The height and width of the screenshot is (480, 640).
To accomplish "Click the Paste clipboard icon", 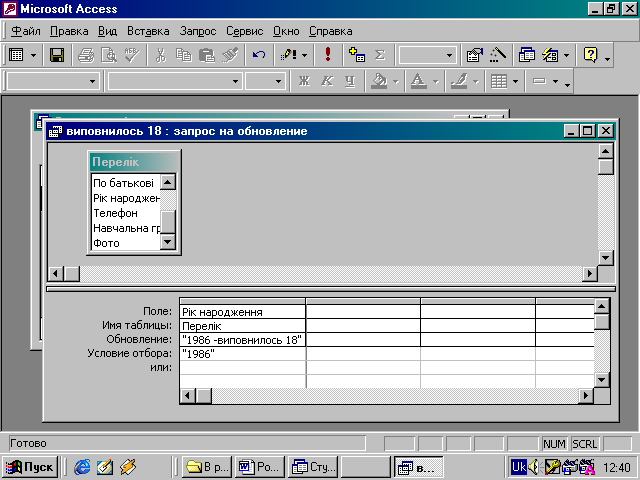I will [207, 55].
